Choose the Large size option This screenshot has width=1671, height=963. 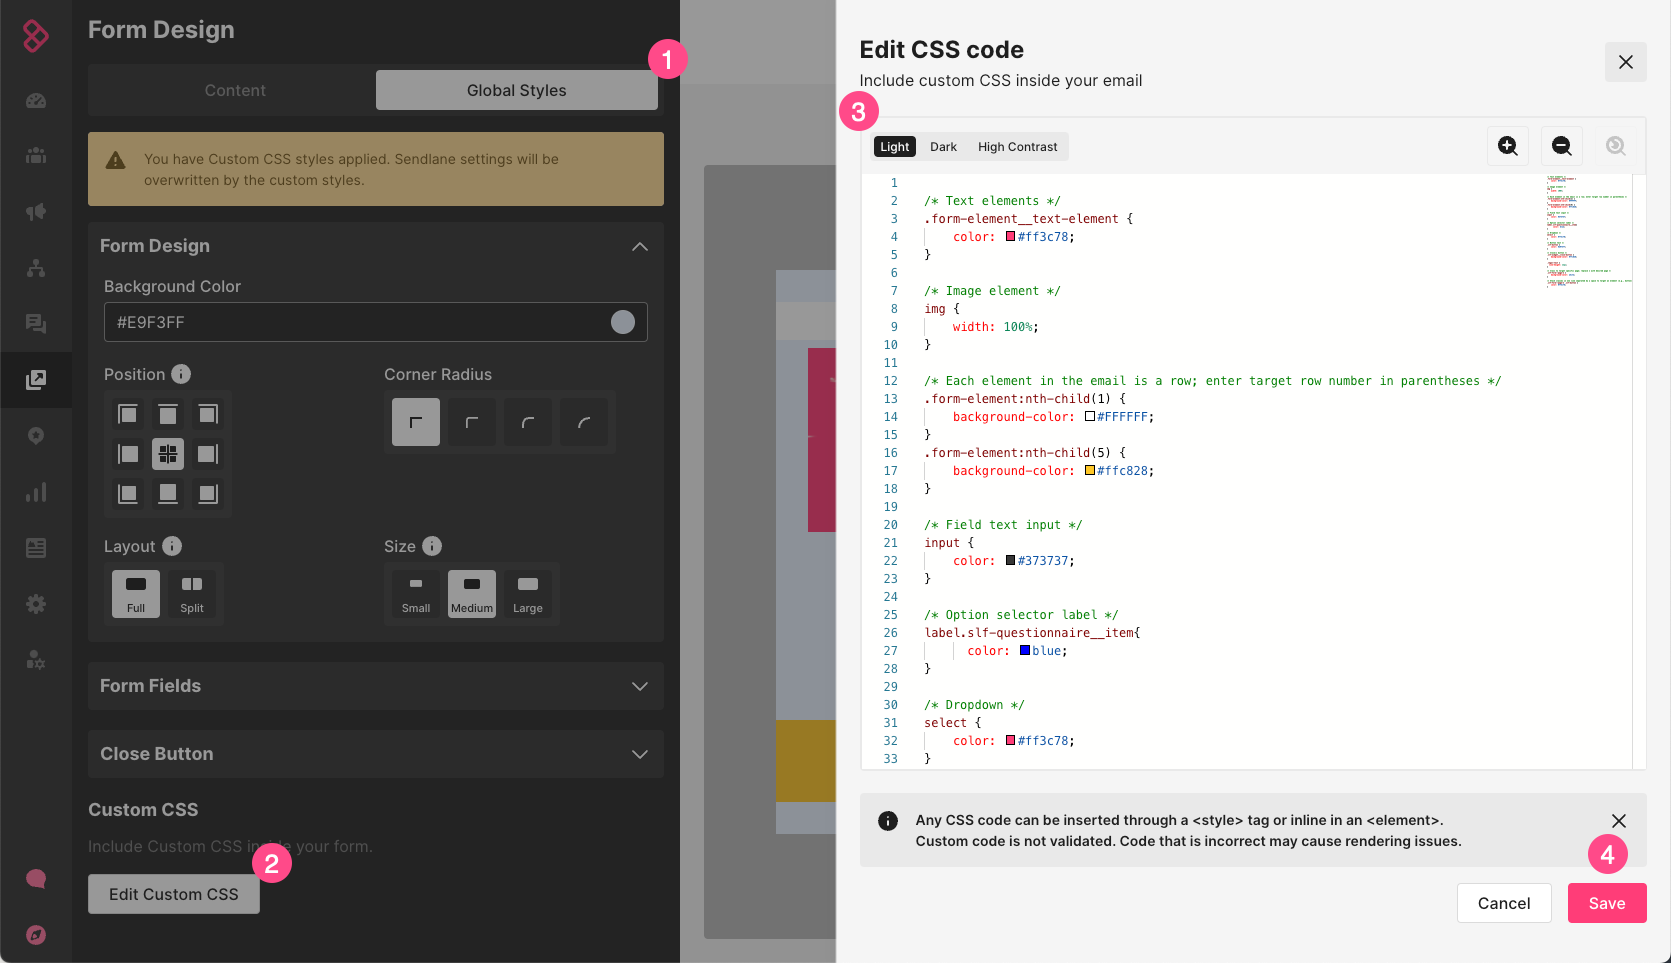coord(528,593)
